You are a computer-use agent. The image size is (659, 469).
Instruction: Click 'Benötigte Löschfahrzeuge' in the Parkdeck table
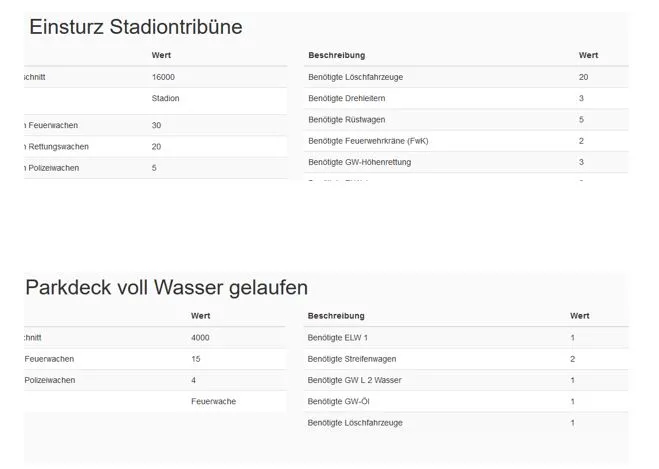coord(355,423)
